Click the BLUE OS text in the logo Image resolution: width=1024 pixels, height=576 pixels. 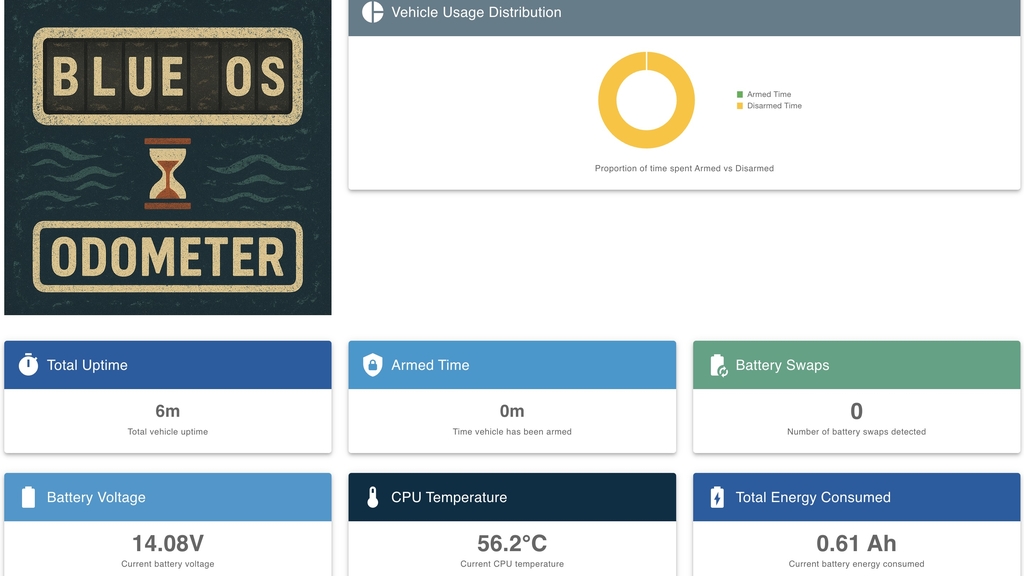167,78
